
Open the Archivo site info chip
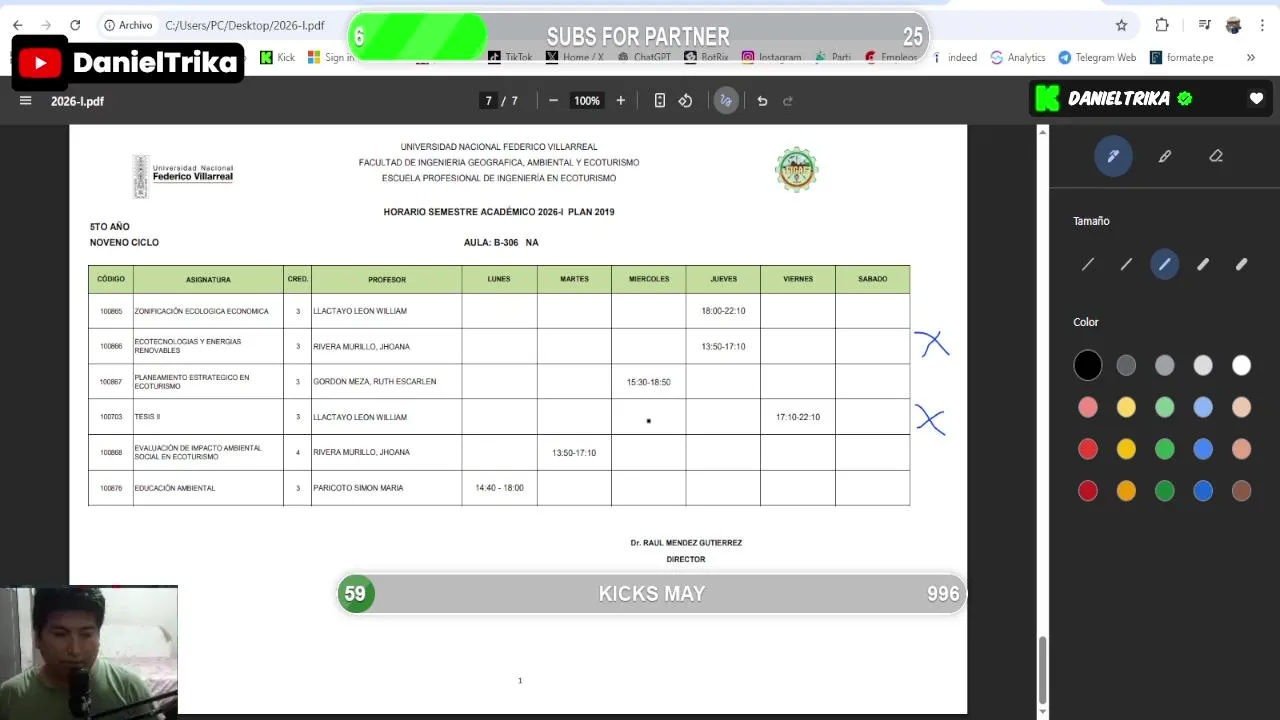point(128,25)
